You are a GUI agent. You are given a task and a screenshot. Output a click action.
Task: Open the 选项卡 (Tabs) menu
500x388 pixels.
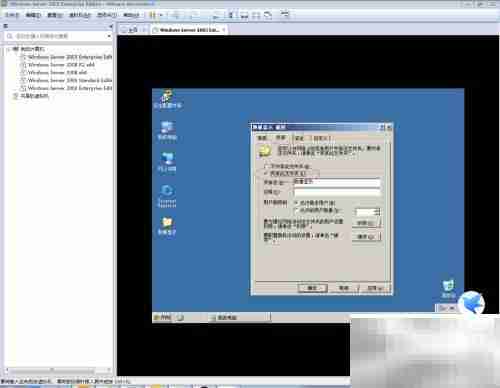(x=107, y=15)
